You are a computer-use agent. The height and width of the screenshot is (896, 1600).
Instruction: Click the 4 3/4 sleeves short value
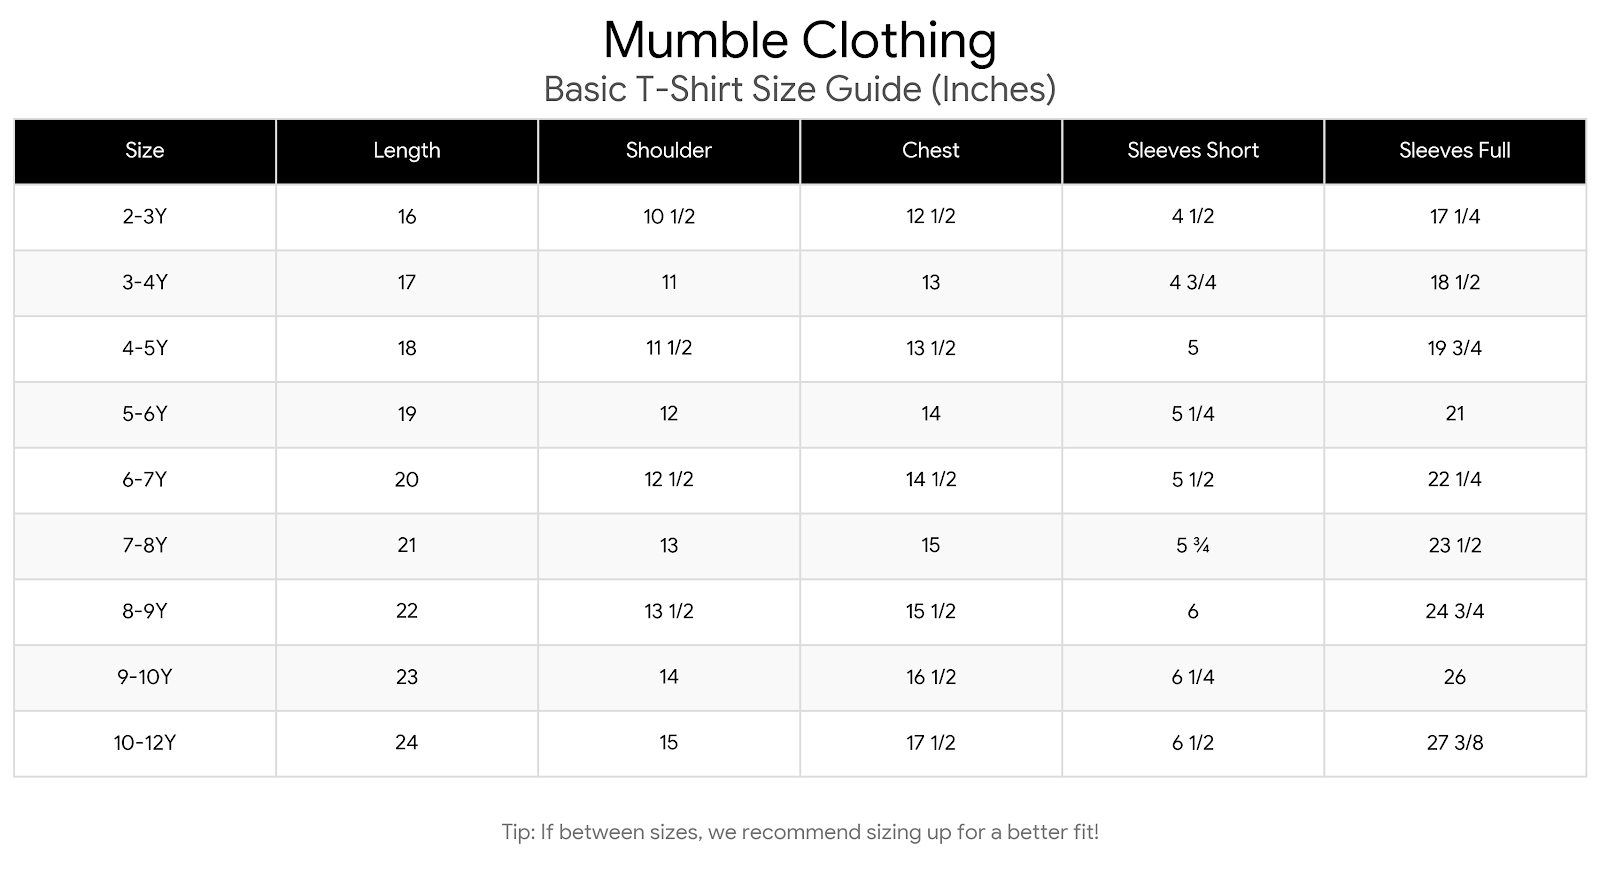click(x=1193, y=283)
